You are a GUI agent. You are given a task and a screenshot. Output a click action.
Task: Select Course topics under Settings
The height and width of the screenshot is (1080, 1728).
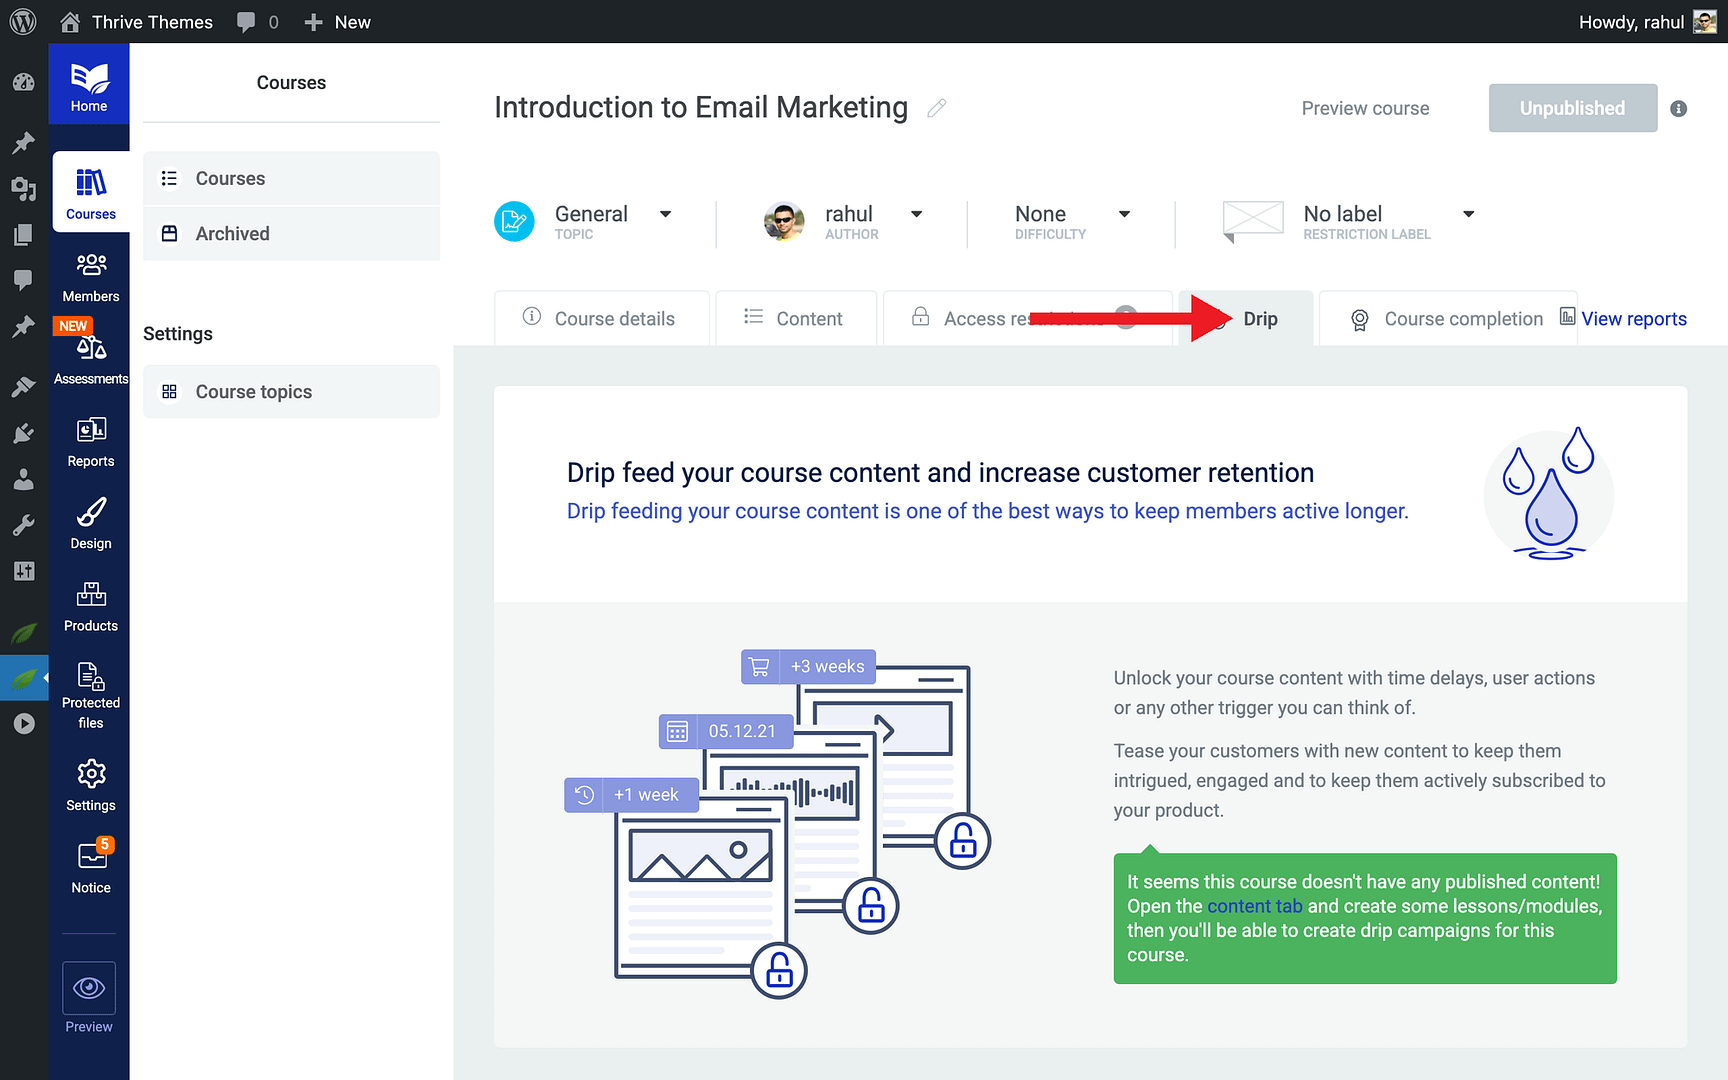pos(253,391)
